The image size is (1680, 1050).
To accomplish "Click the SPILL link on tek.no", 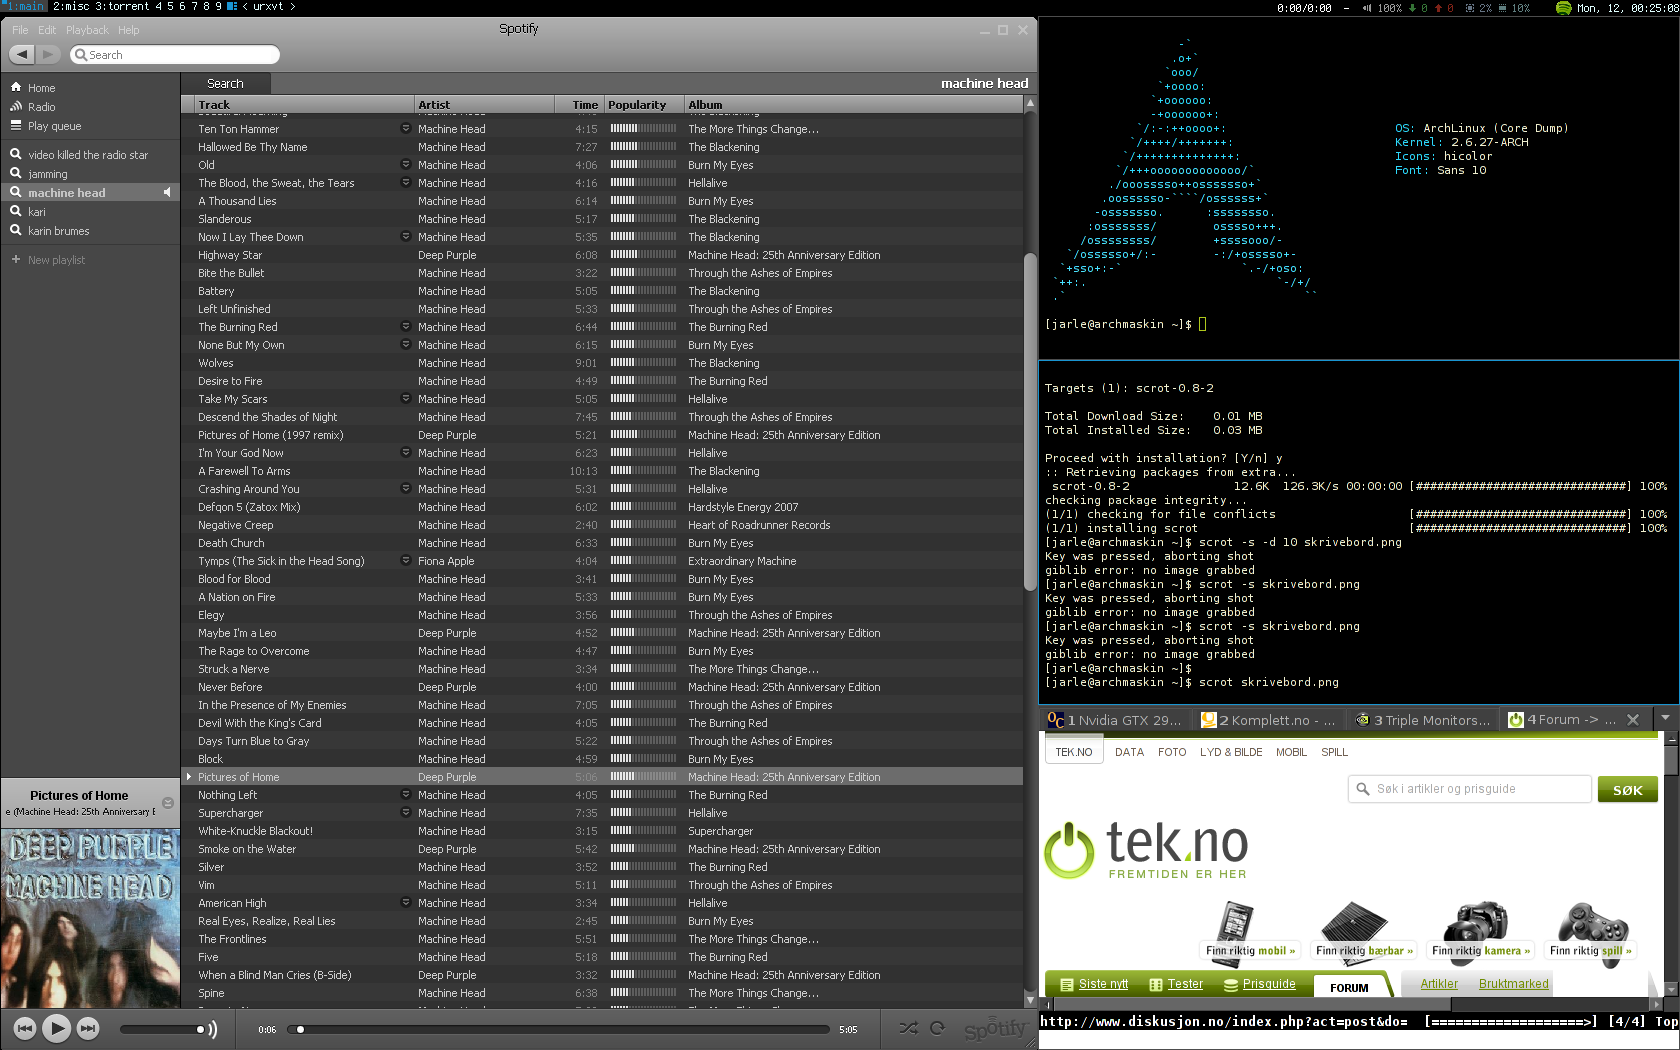I will pyautogui.click(x=1334, y=752).
